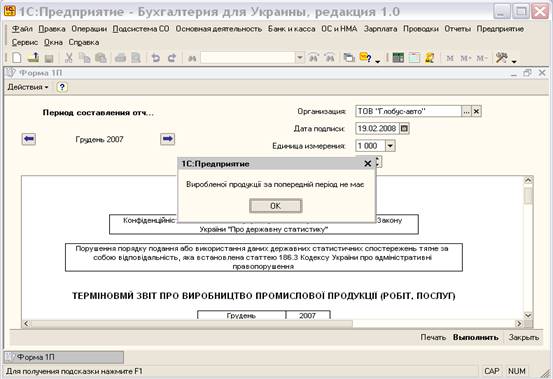Click the Cut scissors icon
This screenshot has width=553, height=379.
tap(69, 58)
